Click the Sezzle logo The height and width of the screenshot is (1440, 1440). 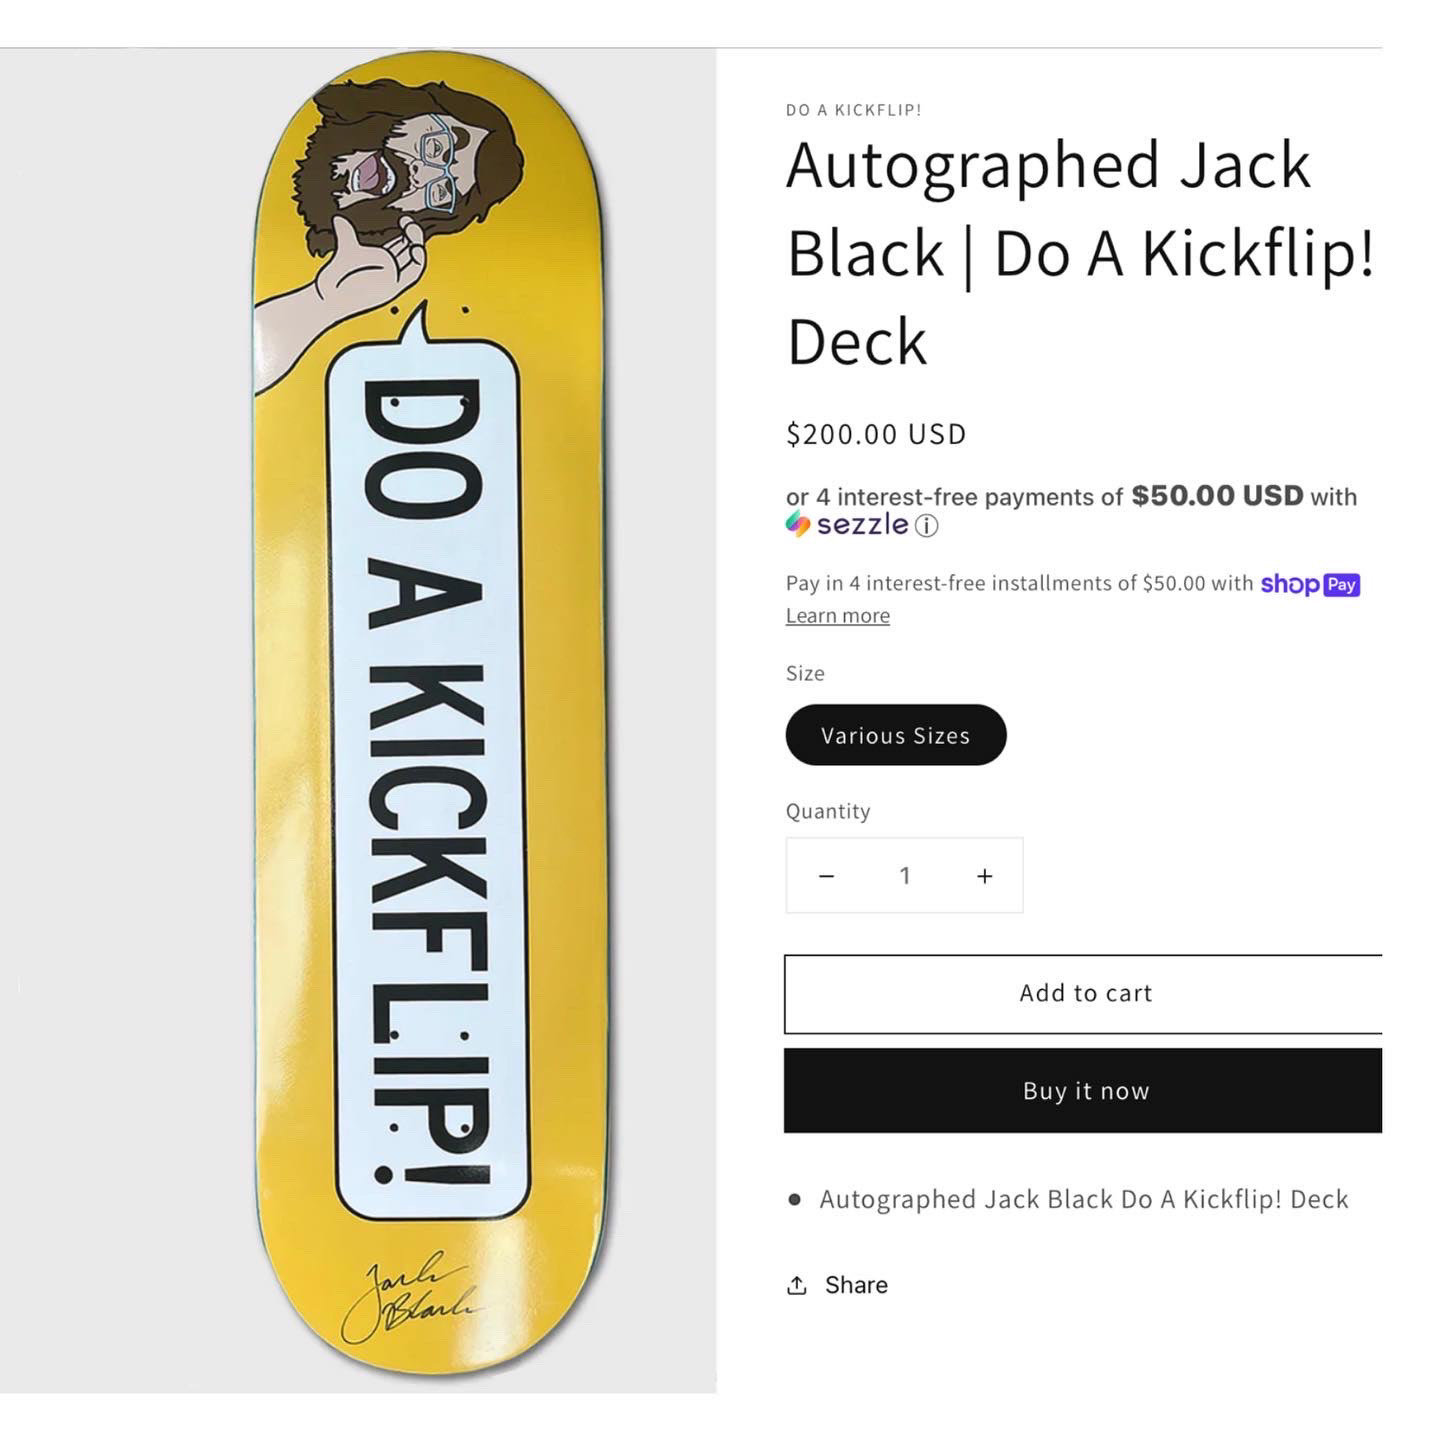pyautogui.click(x=848, y=525)
